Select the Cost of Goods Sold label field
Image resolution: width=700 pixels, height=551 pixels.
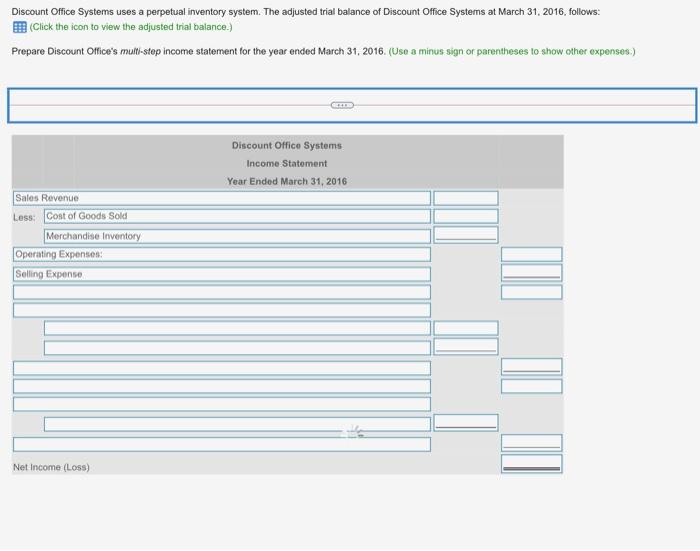click(238, 216)
